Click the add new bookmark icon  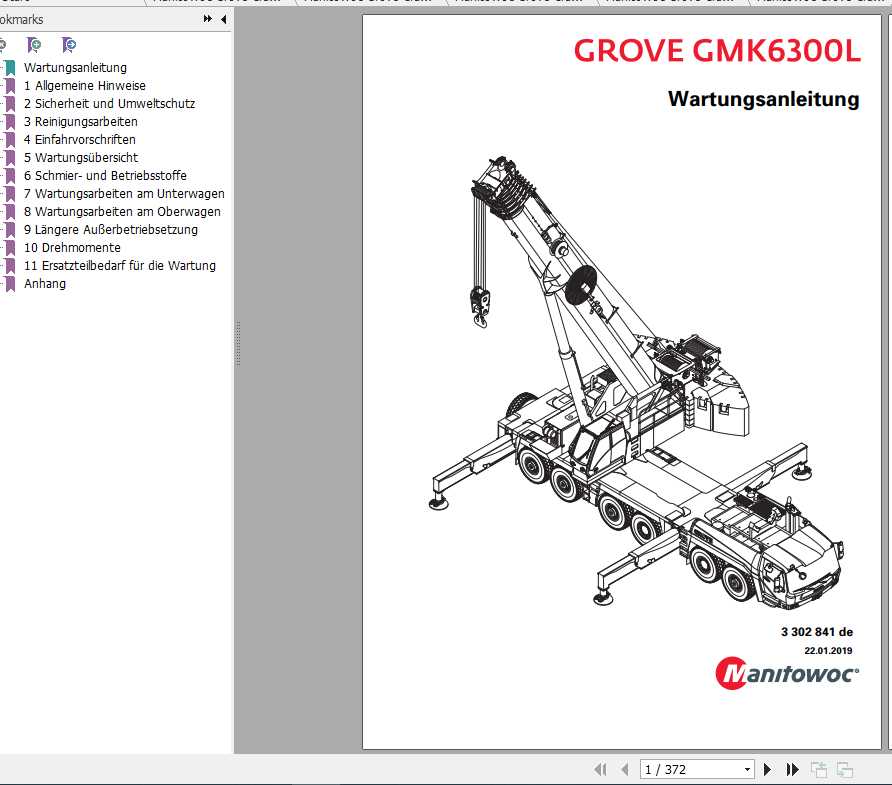coord(34,44)
